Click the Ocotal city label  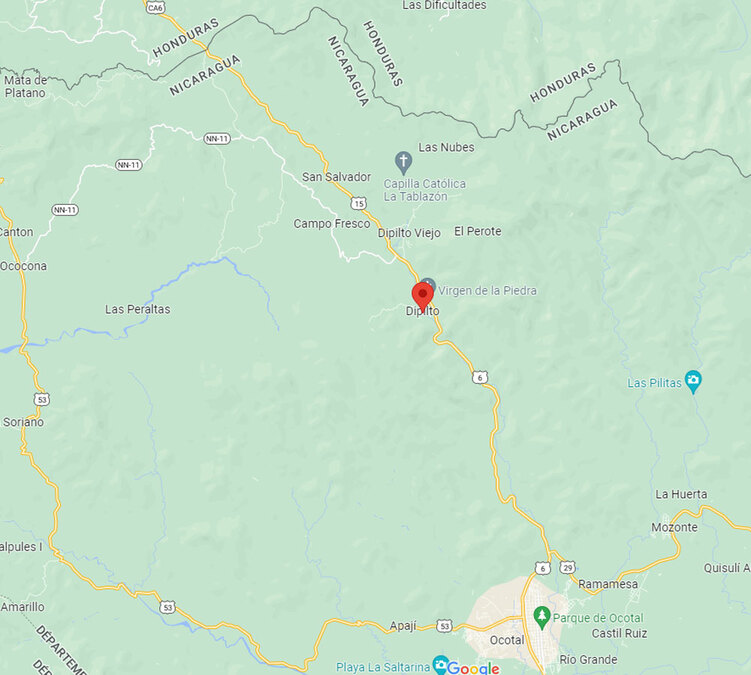click(507, 640)
